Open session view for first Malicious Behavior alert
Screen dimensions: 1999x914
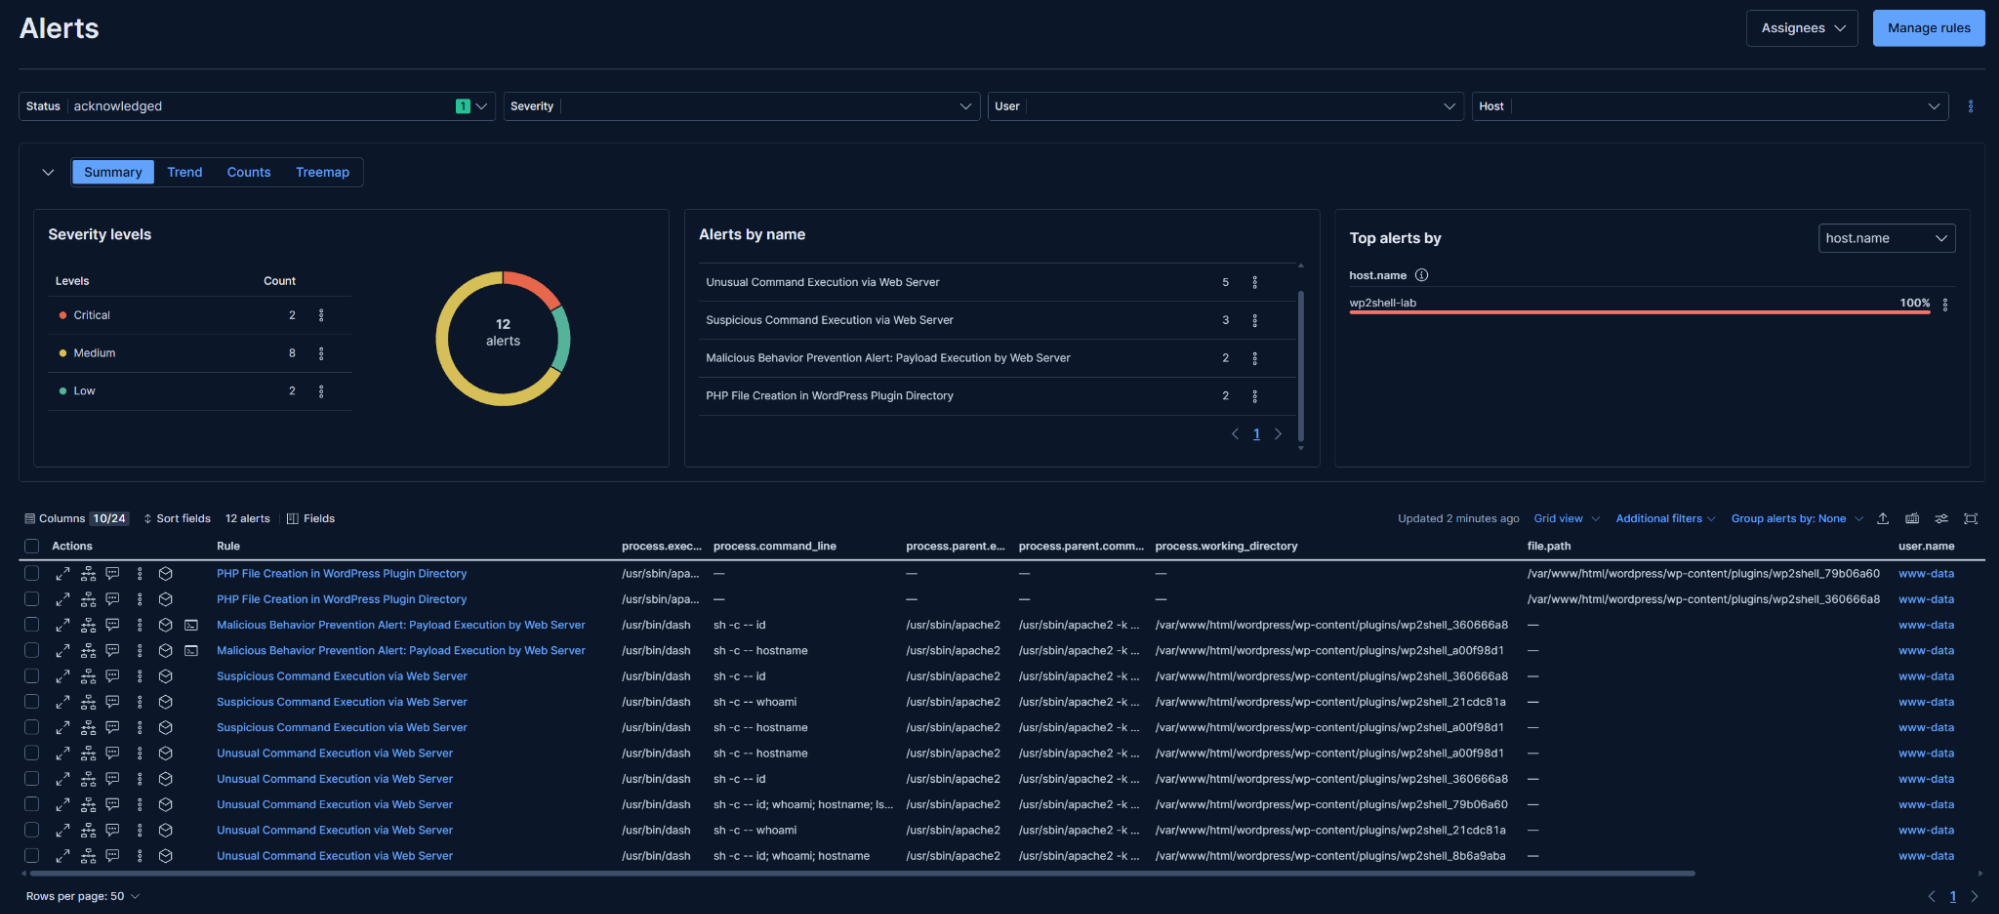coord(191,625)
